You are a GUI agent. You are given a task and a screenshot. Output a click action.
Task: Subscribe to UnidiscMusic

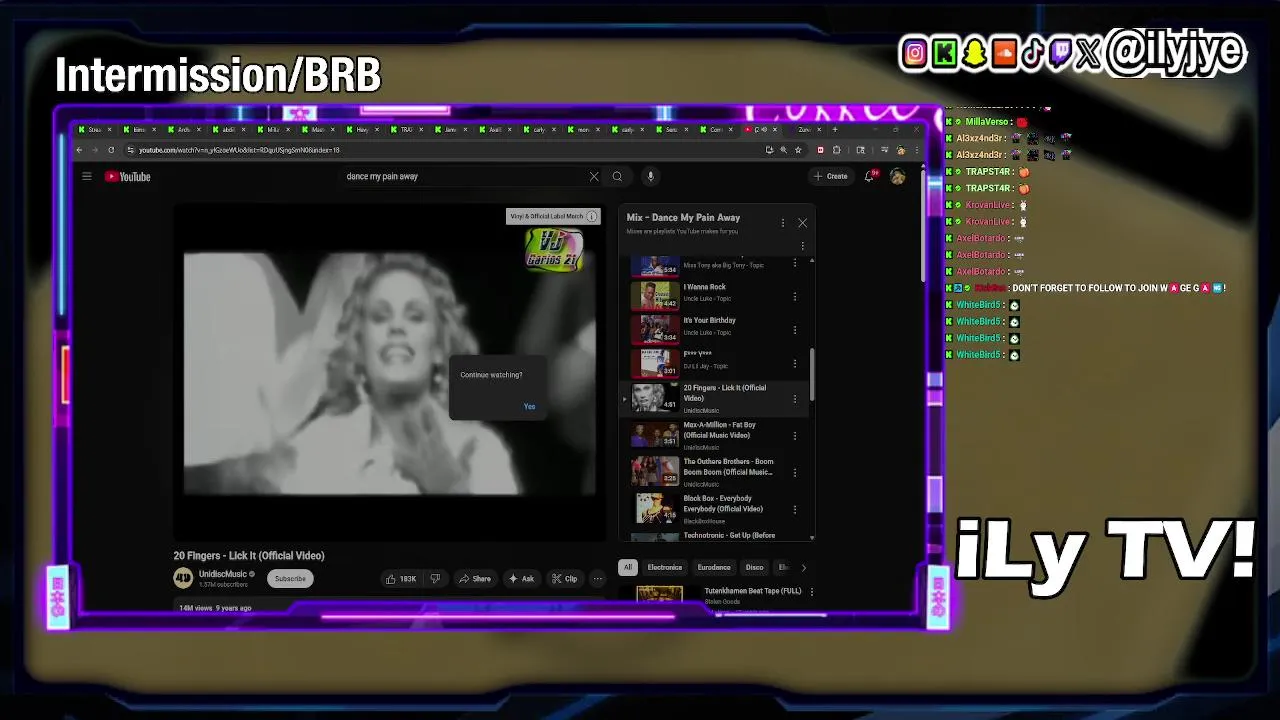pos(290,578)
